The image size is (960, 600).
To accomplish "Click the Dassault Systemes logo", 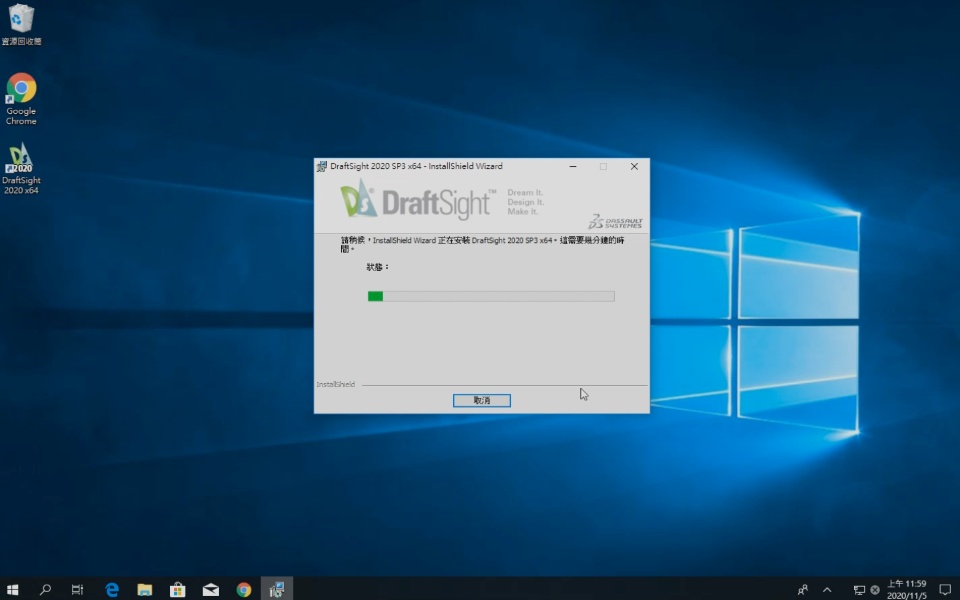I will click(615, 222).
